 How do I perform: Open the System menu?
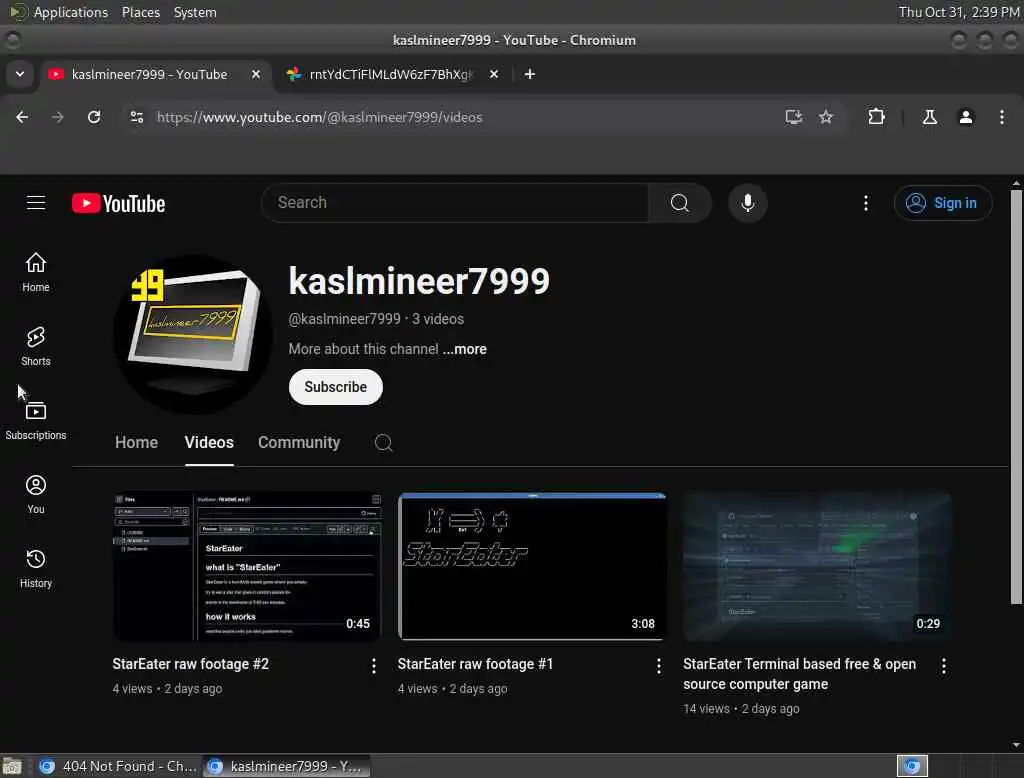point(195,12)
